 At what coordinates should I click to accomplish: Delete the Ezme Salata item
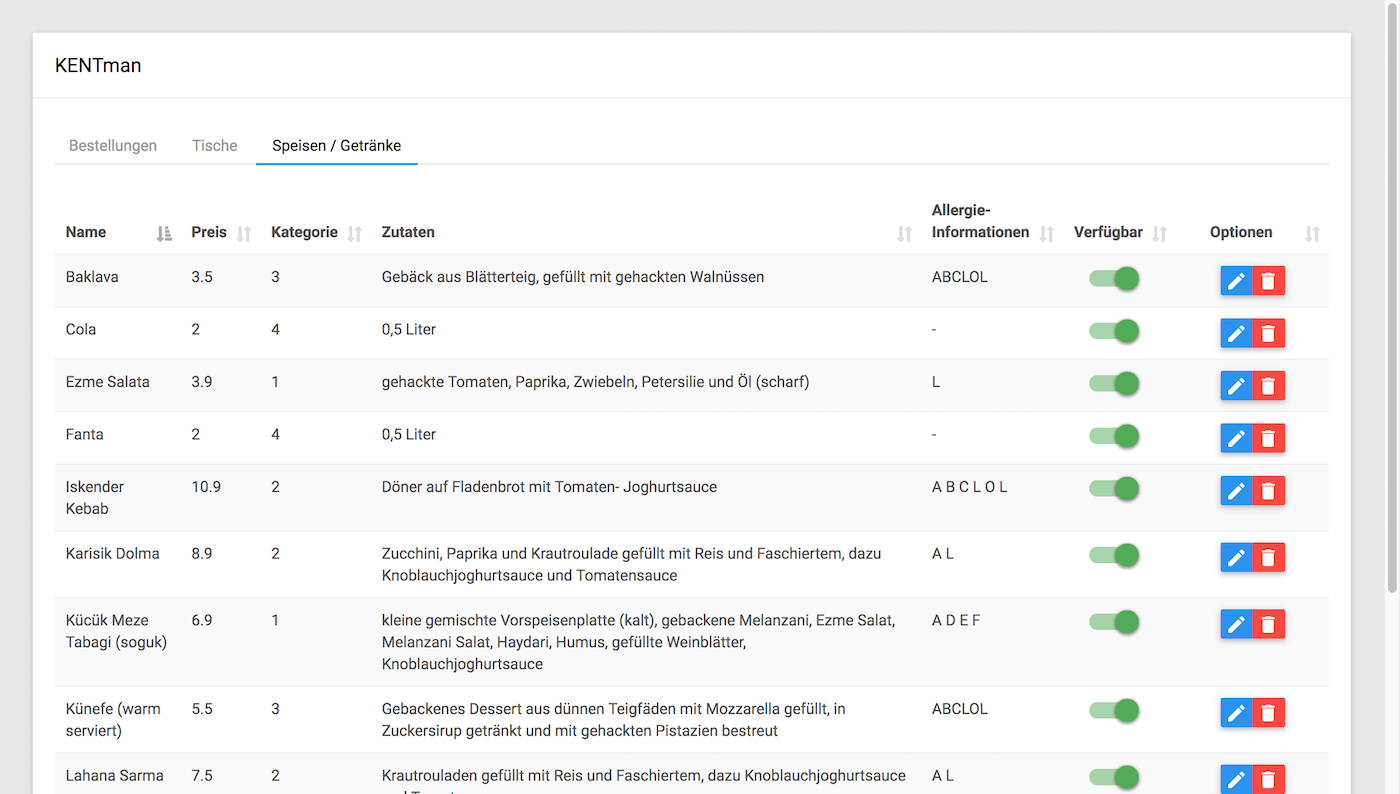(1268, 385)
